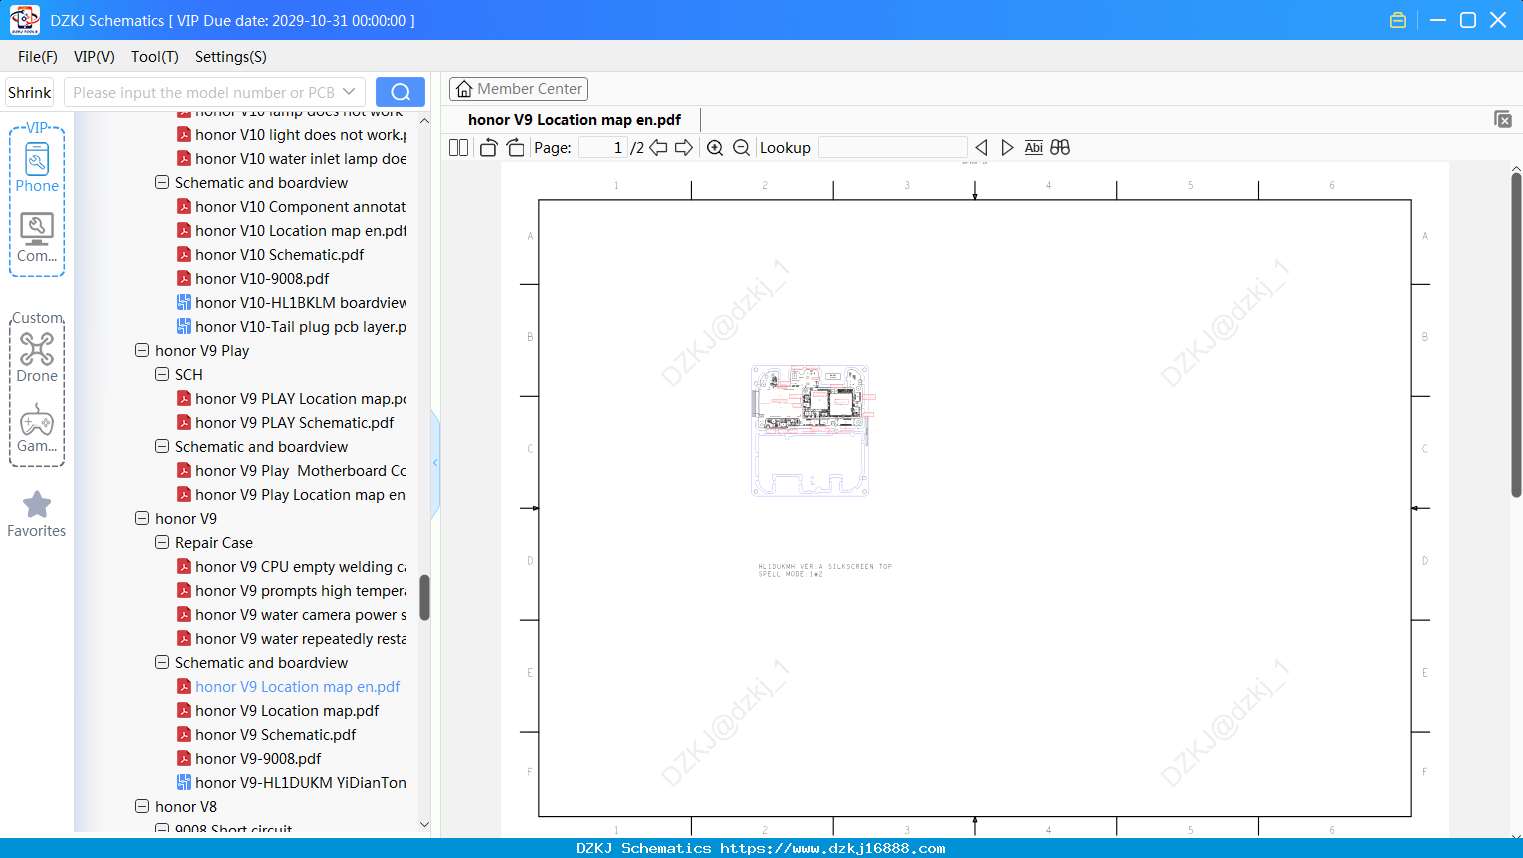Focus the model number search field
This screenshot has height=858, width=1523.
[204, 92]
